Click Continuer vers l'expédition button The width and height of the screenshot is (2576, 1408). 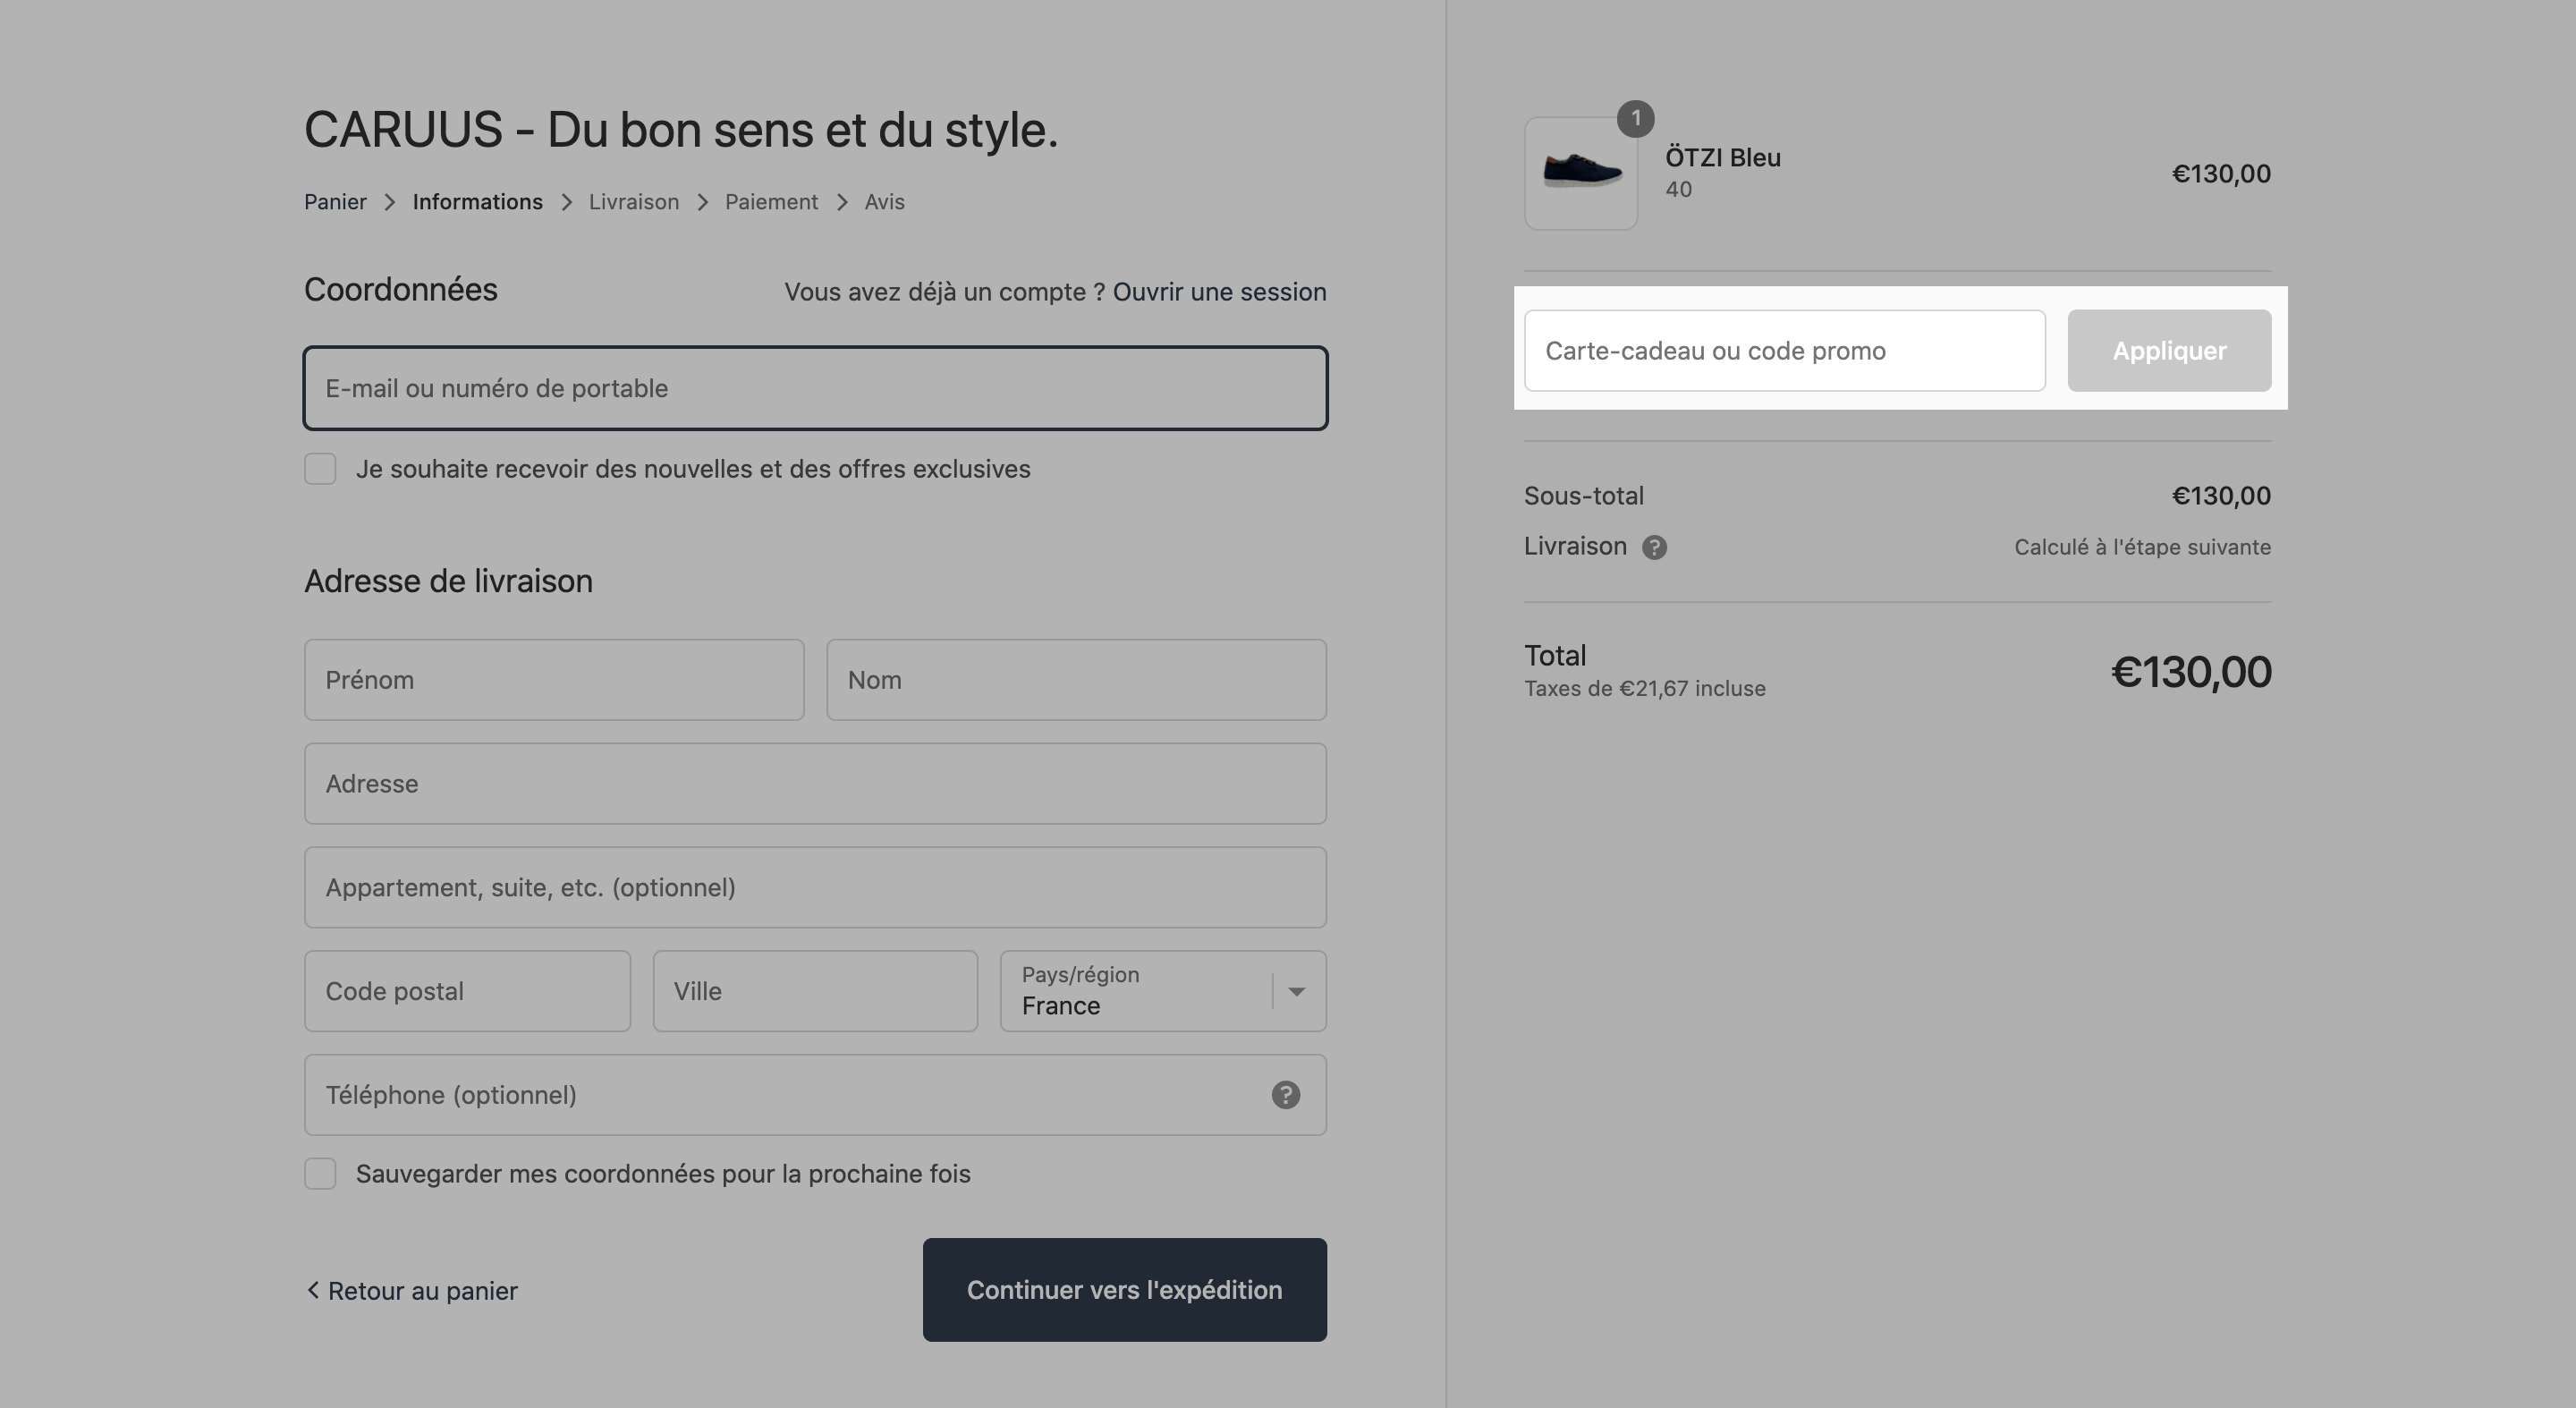click(x=1124, y=1290)
